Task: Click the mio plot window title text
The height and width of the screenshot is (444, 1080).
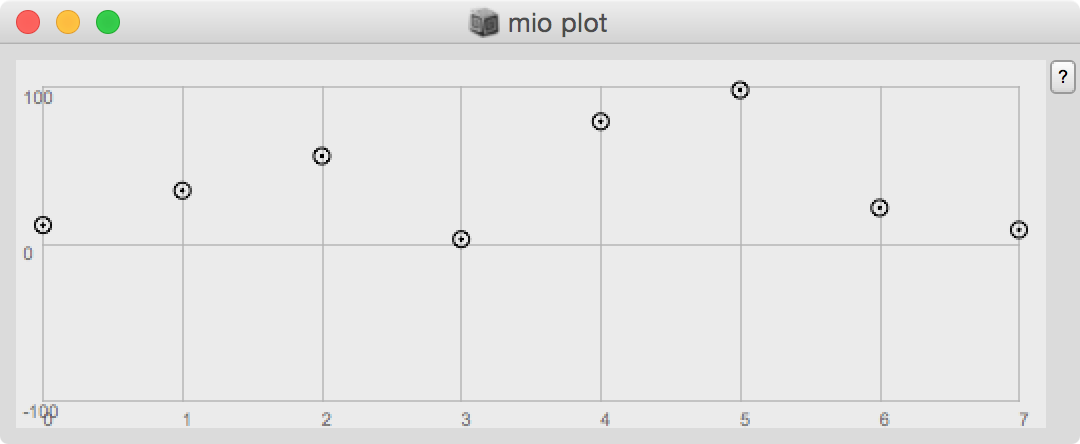Action: tap(558, 24)
